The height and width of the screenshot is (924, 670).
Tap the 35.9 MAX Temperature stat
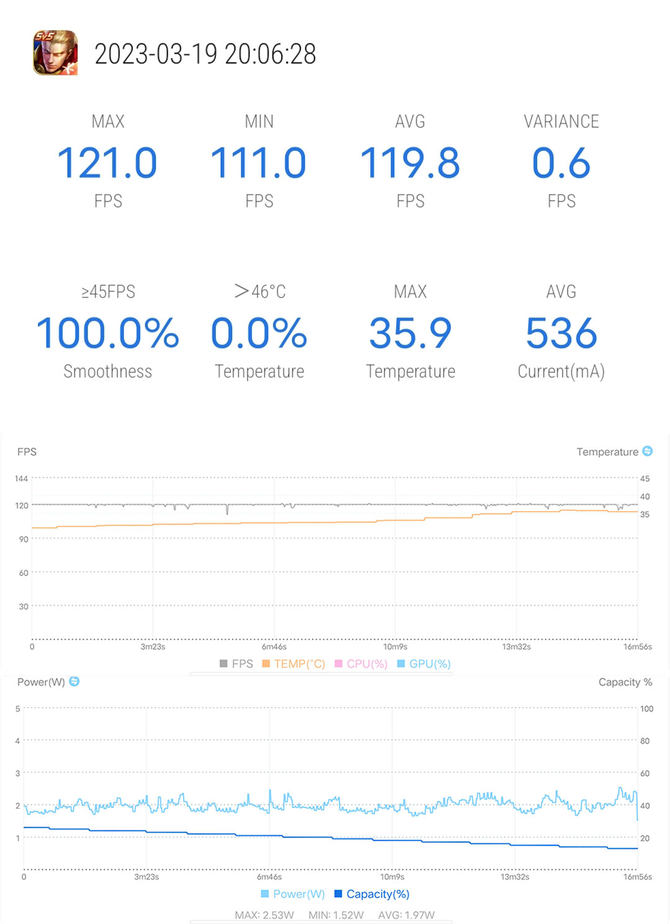click(410, 334)
